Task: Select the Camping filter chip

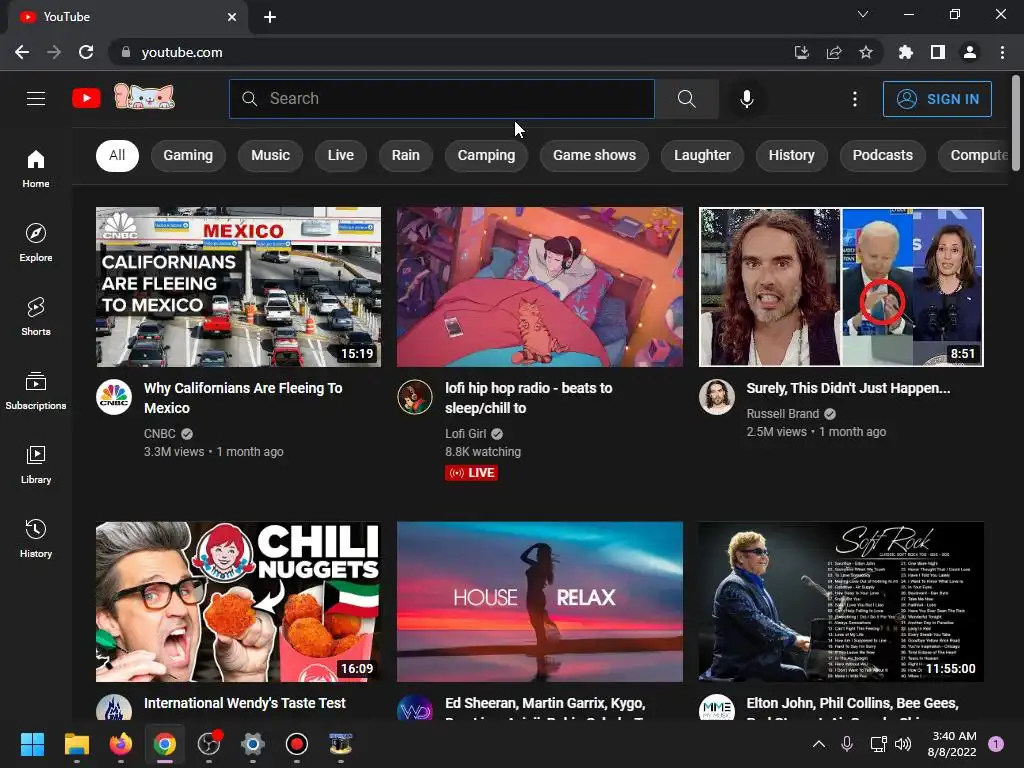Action: pyautogui.click(x=487, y=155)
